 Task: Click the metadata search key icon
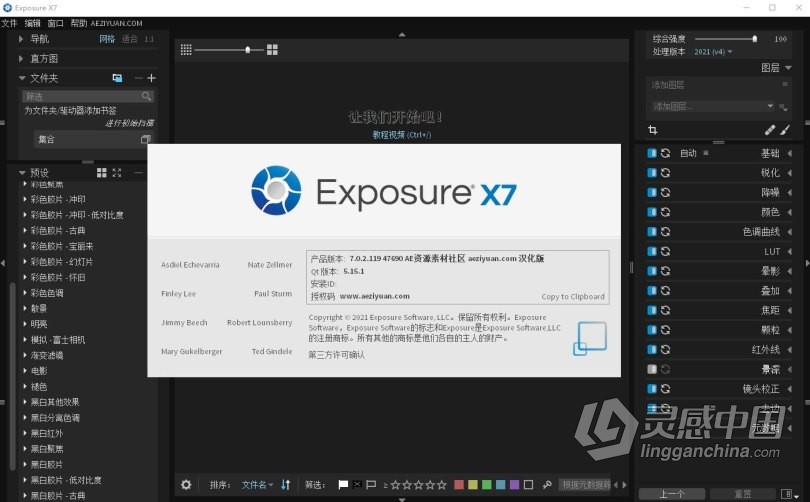(547, 484)
